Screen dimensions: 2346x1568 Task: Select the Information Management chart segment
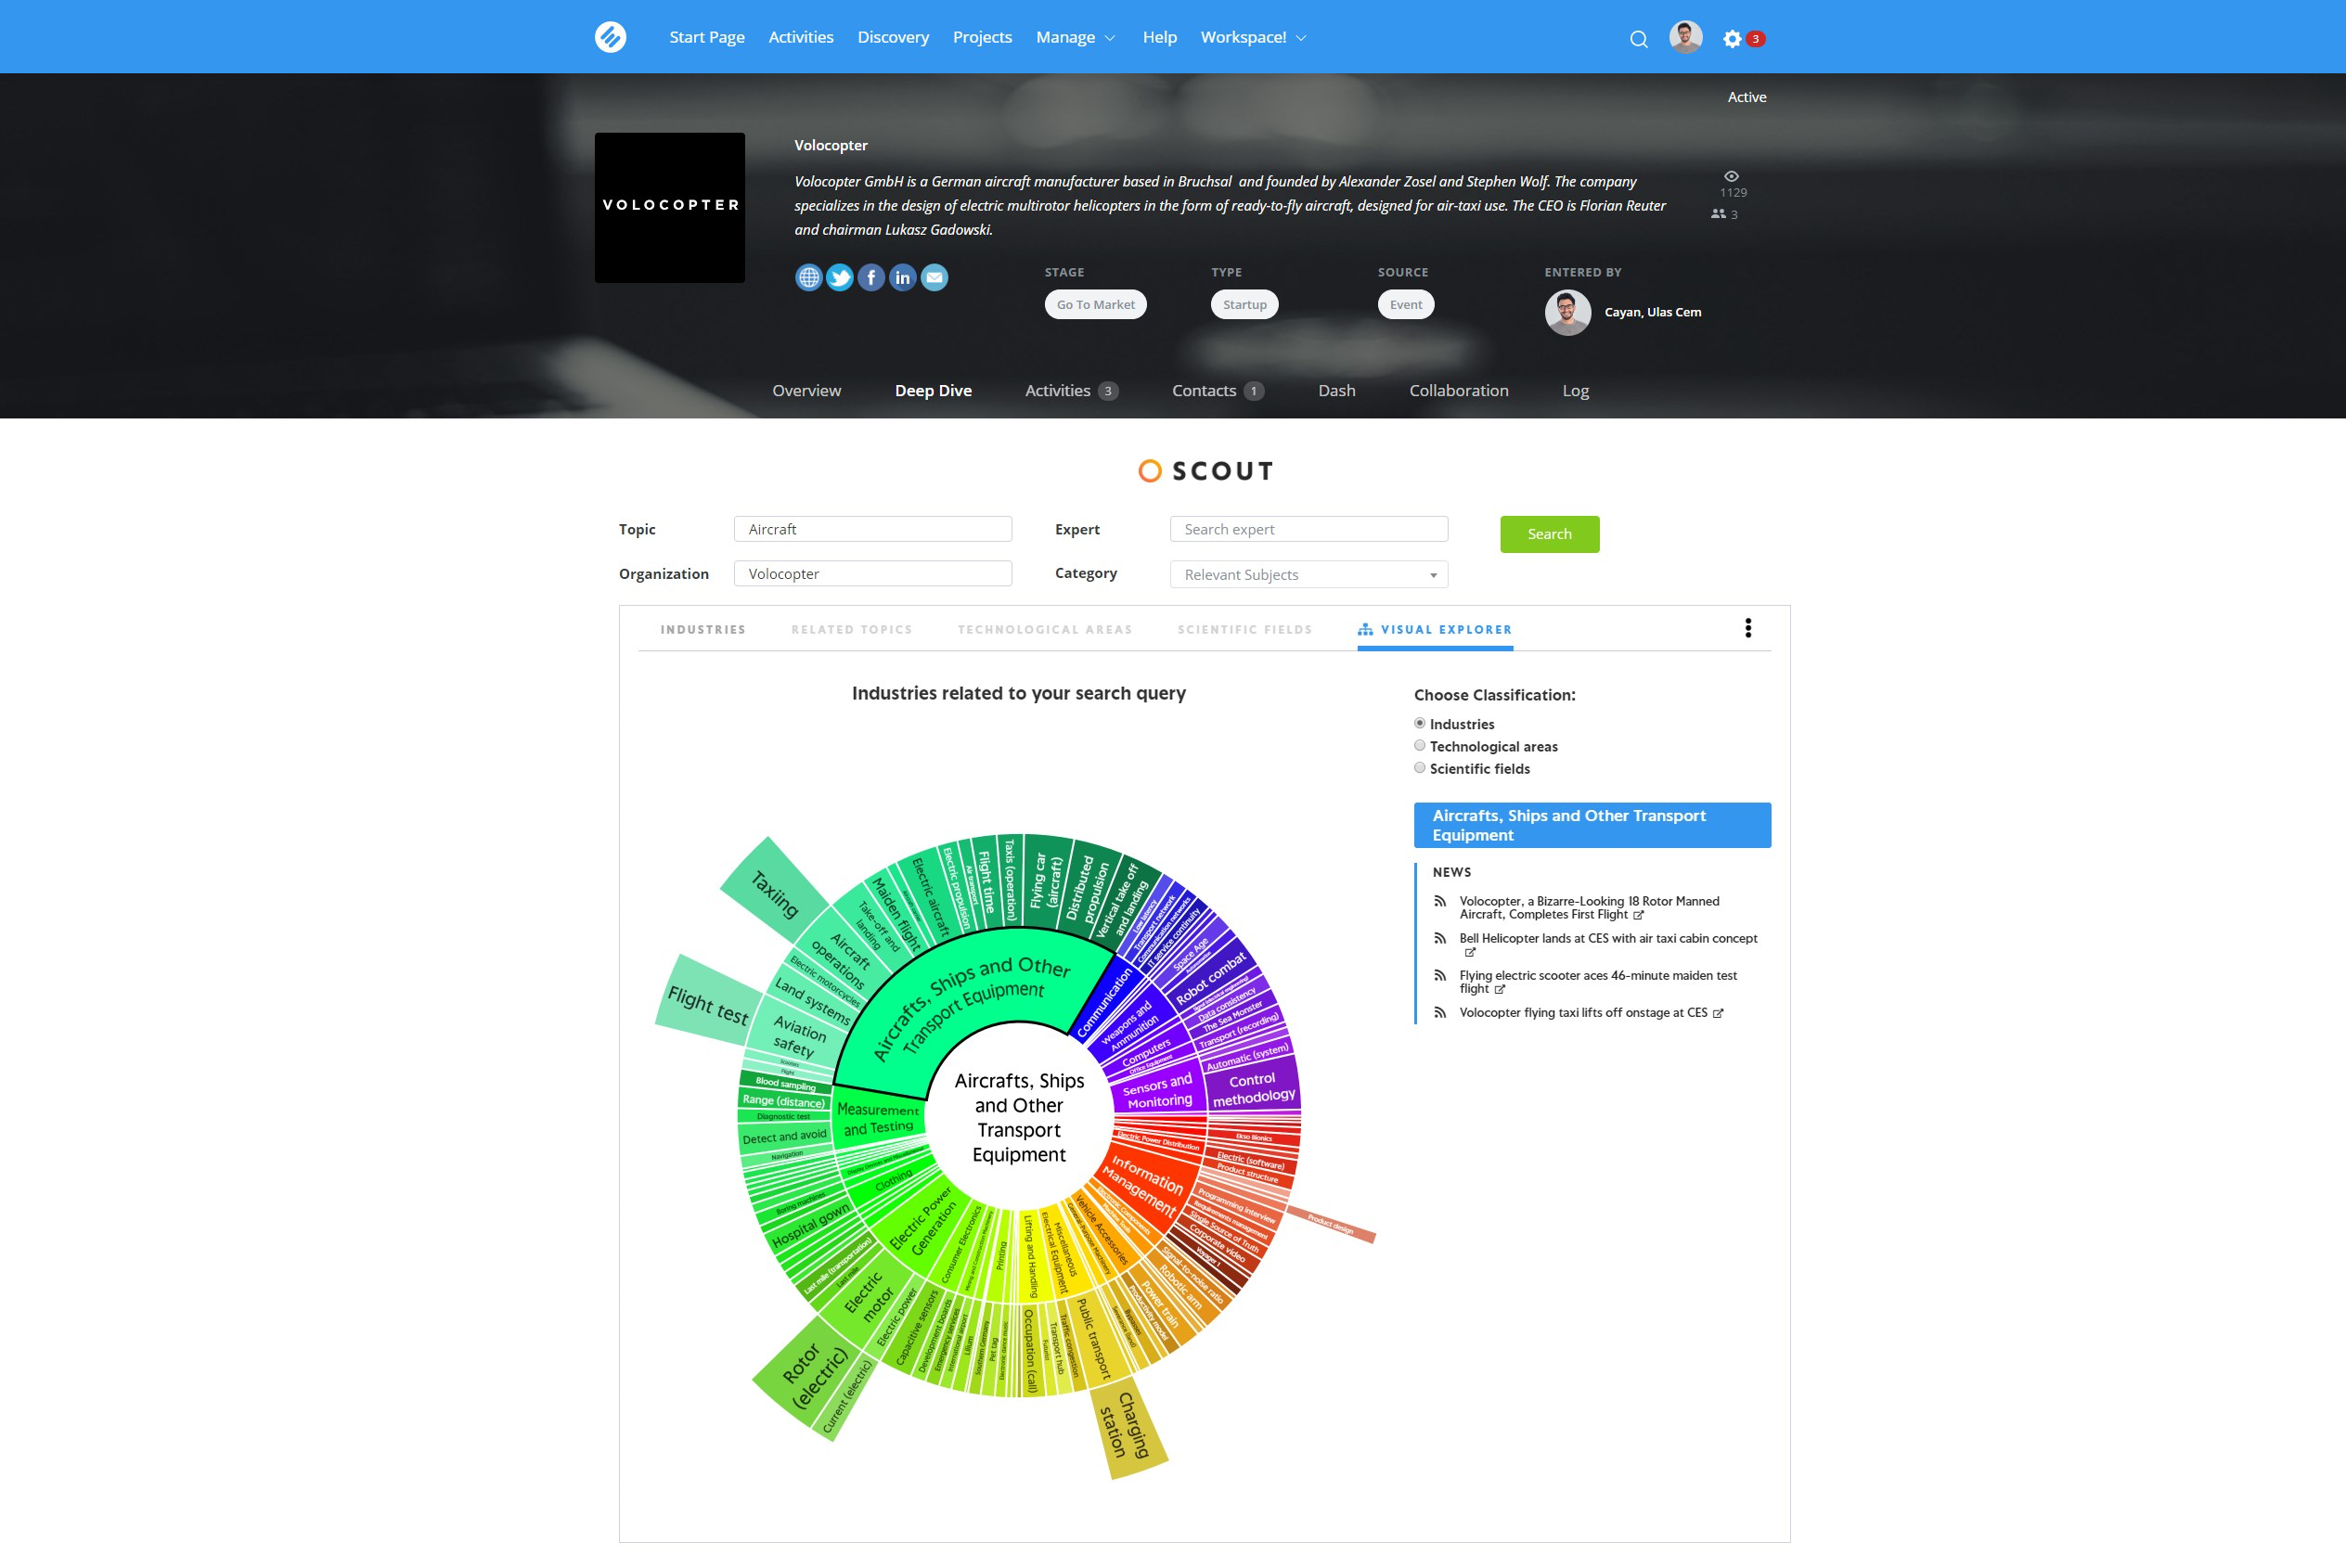tap(1147, 1184)
